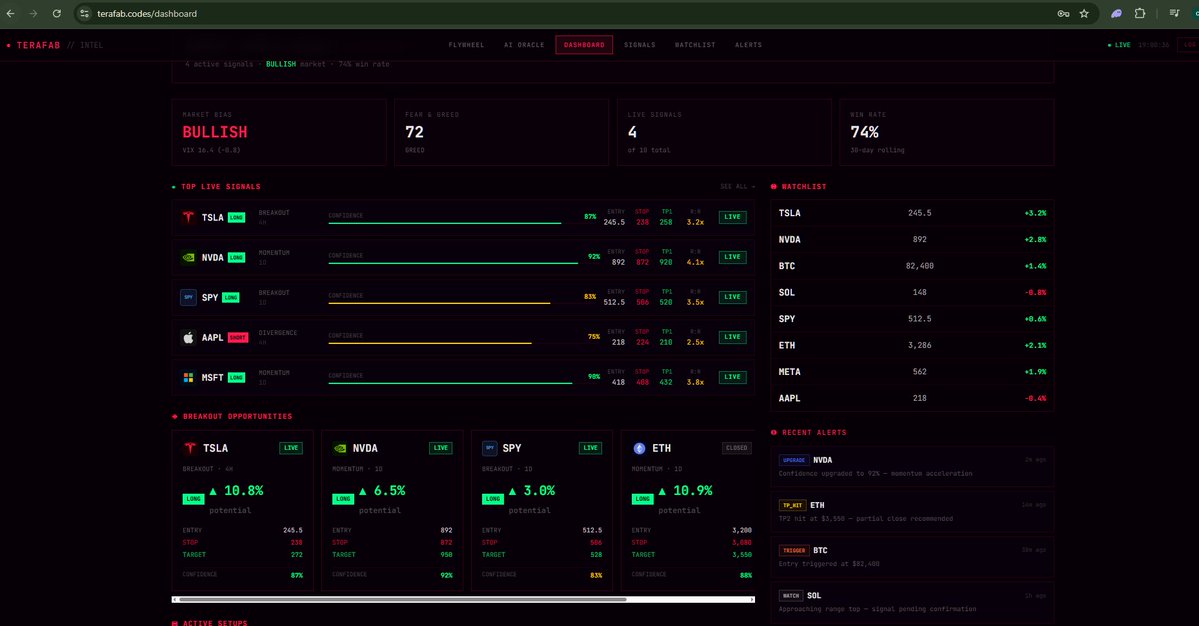Image resolution: width=1199 pixels, height=626 pixels.
Task: Click Fear & Greed 72 card
Action: [x=502, y=132]
